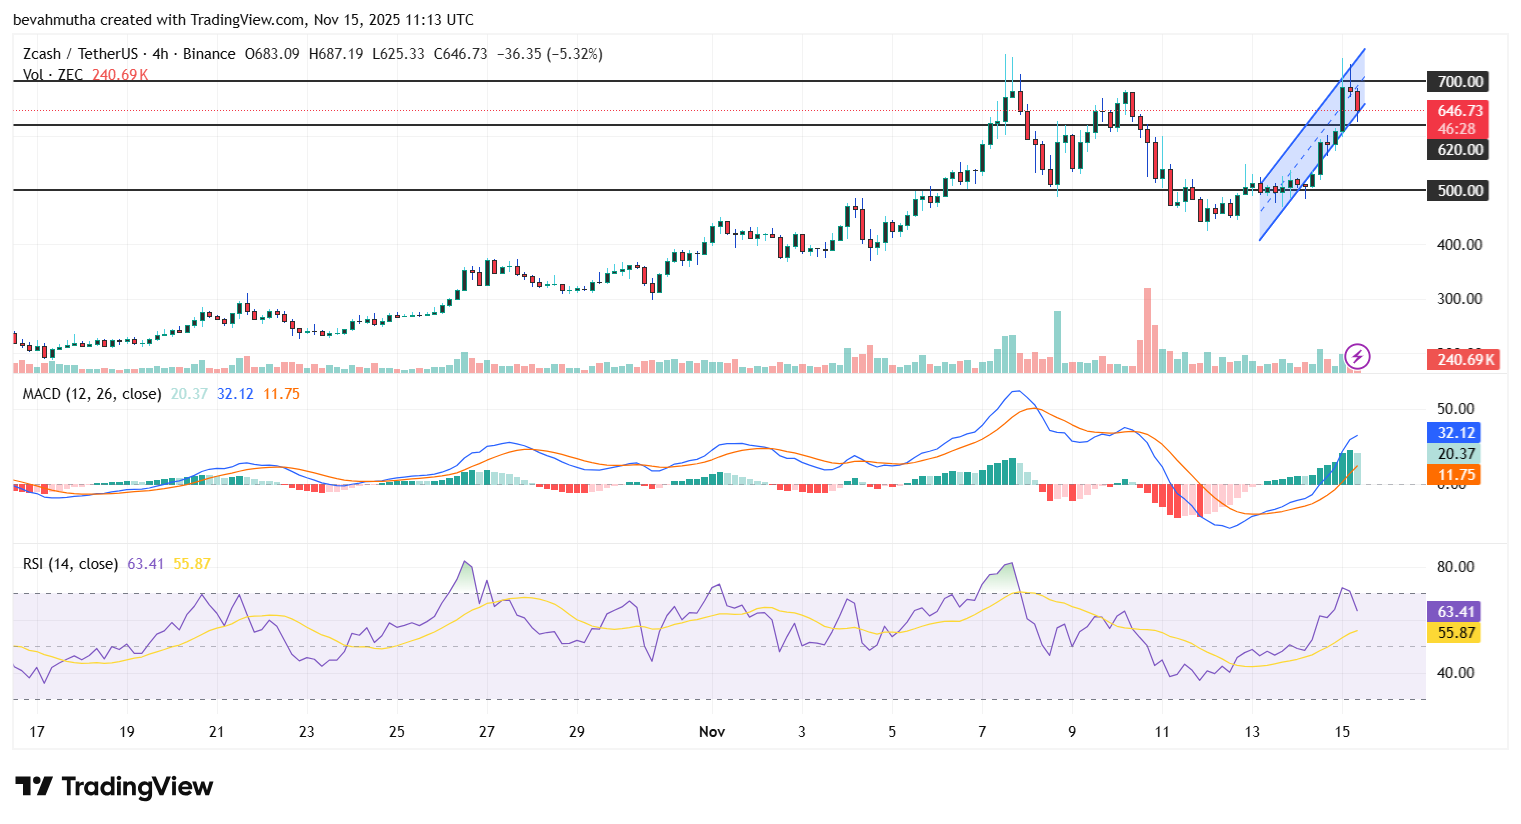Click the yellow 55.87 RSI average tag
The image size is (1521, 824).
click(1456, 633)
